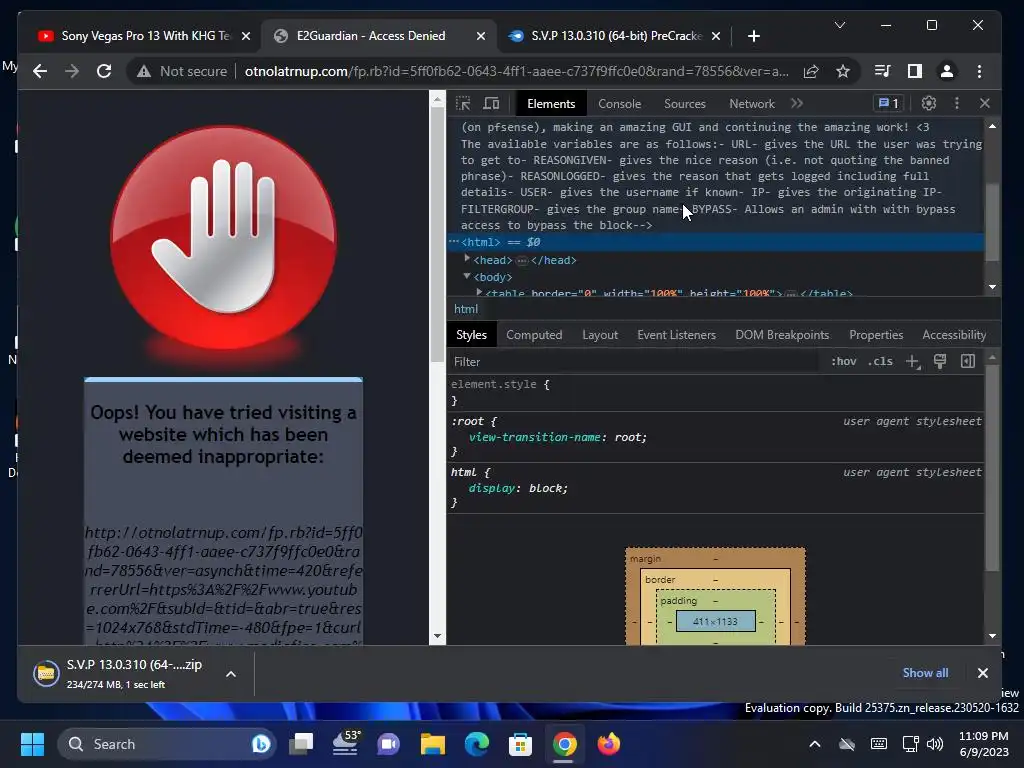
Task: Reload the current page
Action: (x=104, y=71)
